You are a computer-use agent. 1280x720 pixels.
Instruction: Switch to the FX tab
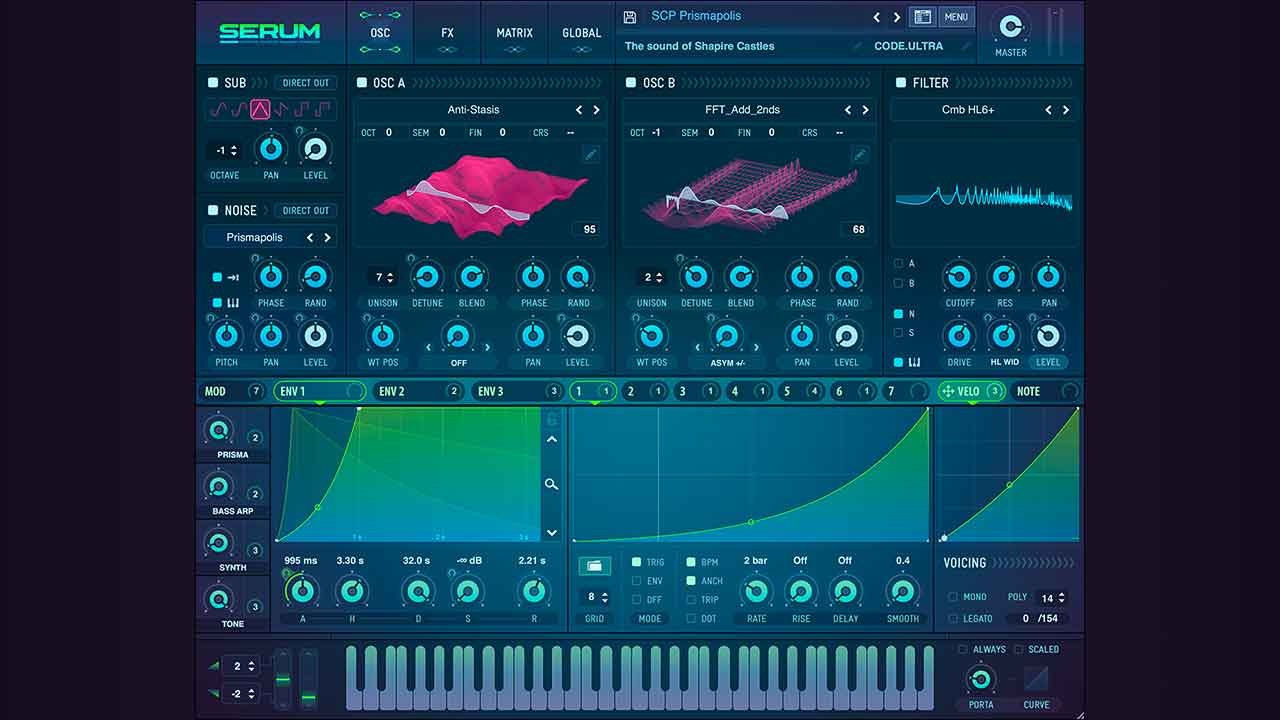(447, 32)
